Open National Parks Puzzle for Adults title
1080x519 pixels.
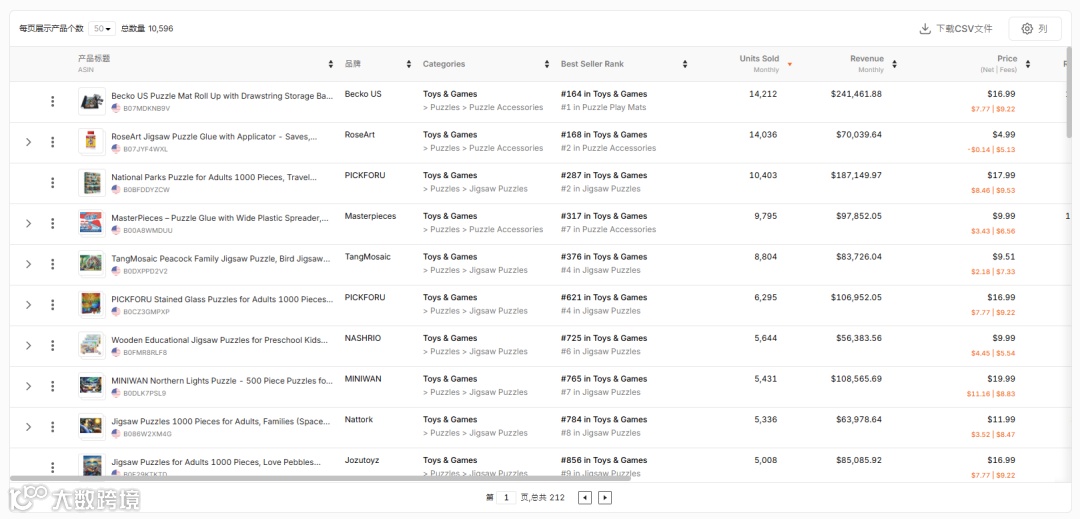214,178
